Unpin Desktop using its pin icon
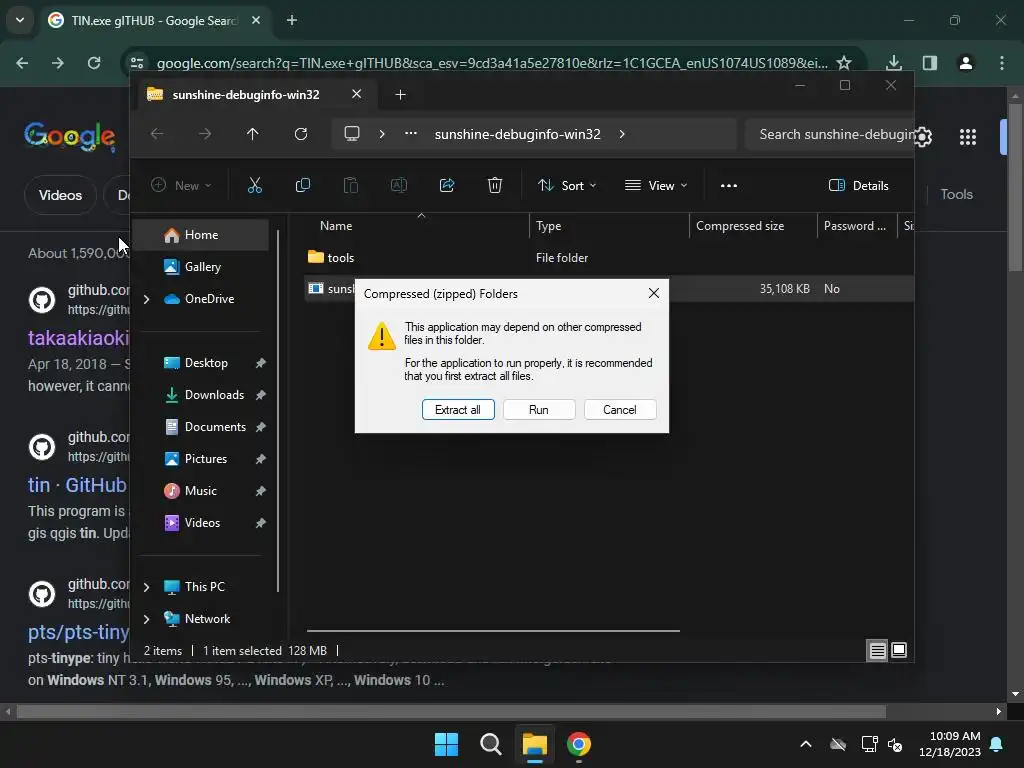 [x=261, y=363]
